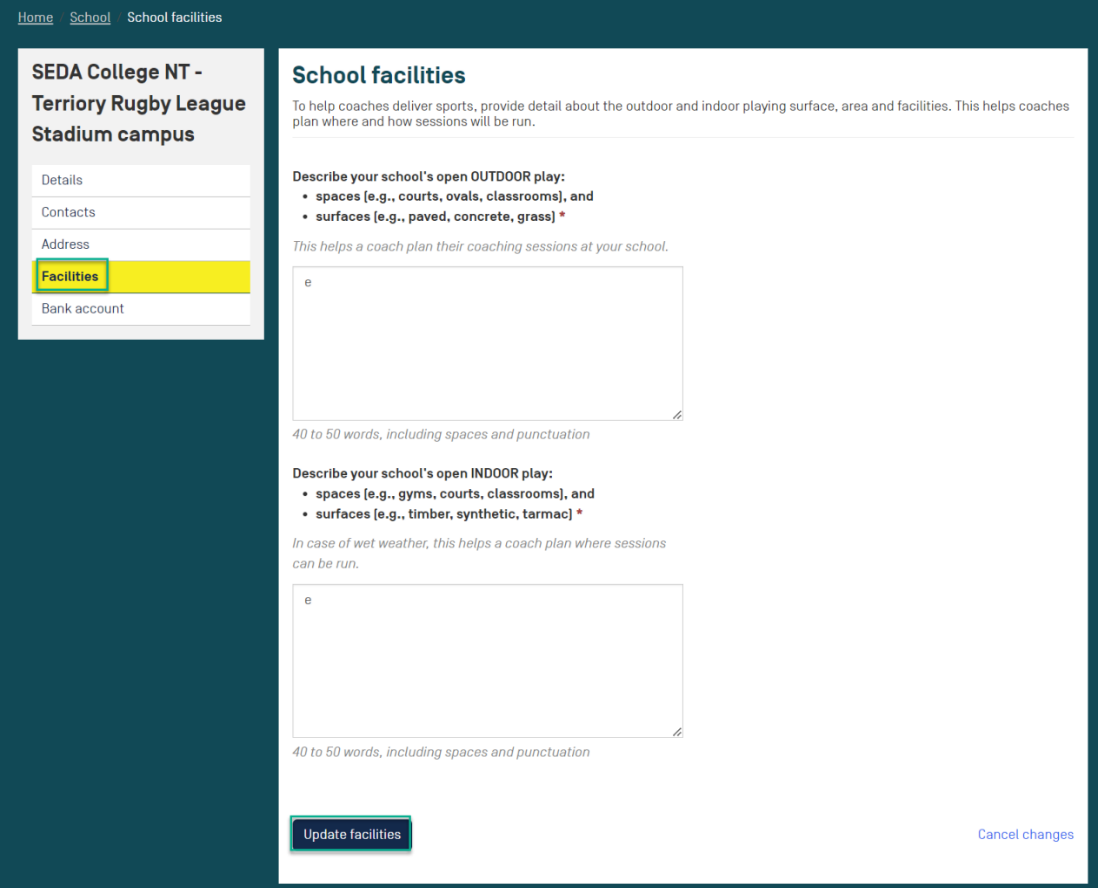Select the Facilities sidebar item
Viewport: 1098px width, 888px height.
[x=141, y=277]
